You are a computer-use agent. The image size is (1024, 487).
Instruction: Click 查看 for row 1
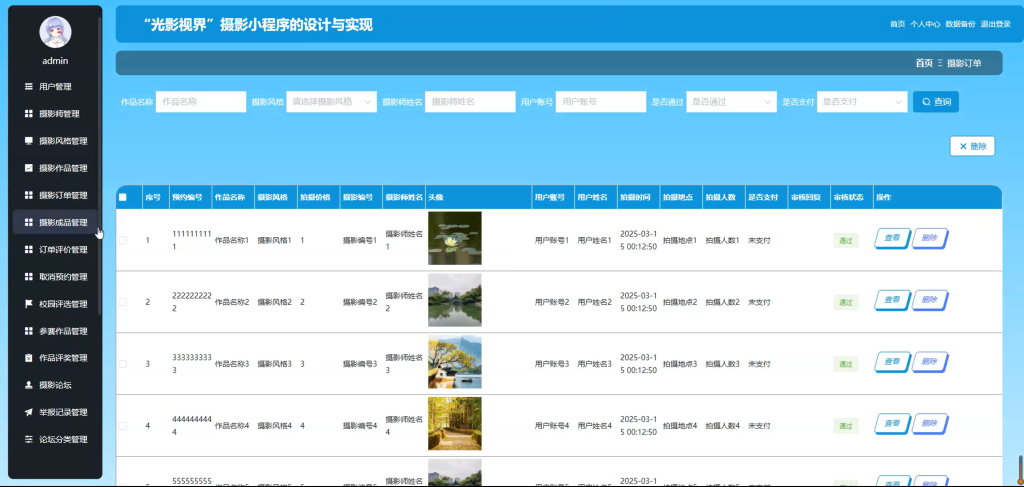pyautogui.click(x=892, y=238)
